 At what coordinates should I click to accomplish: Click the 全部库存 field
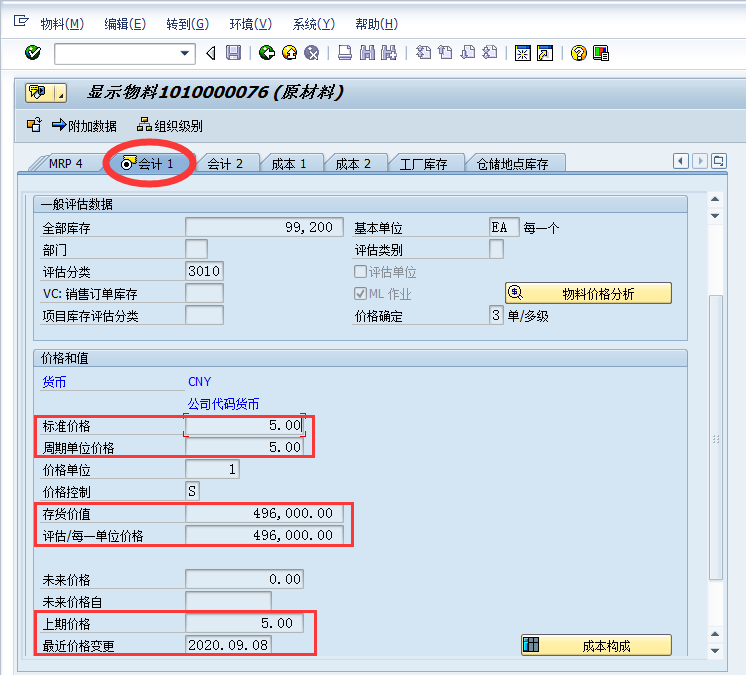264,227
